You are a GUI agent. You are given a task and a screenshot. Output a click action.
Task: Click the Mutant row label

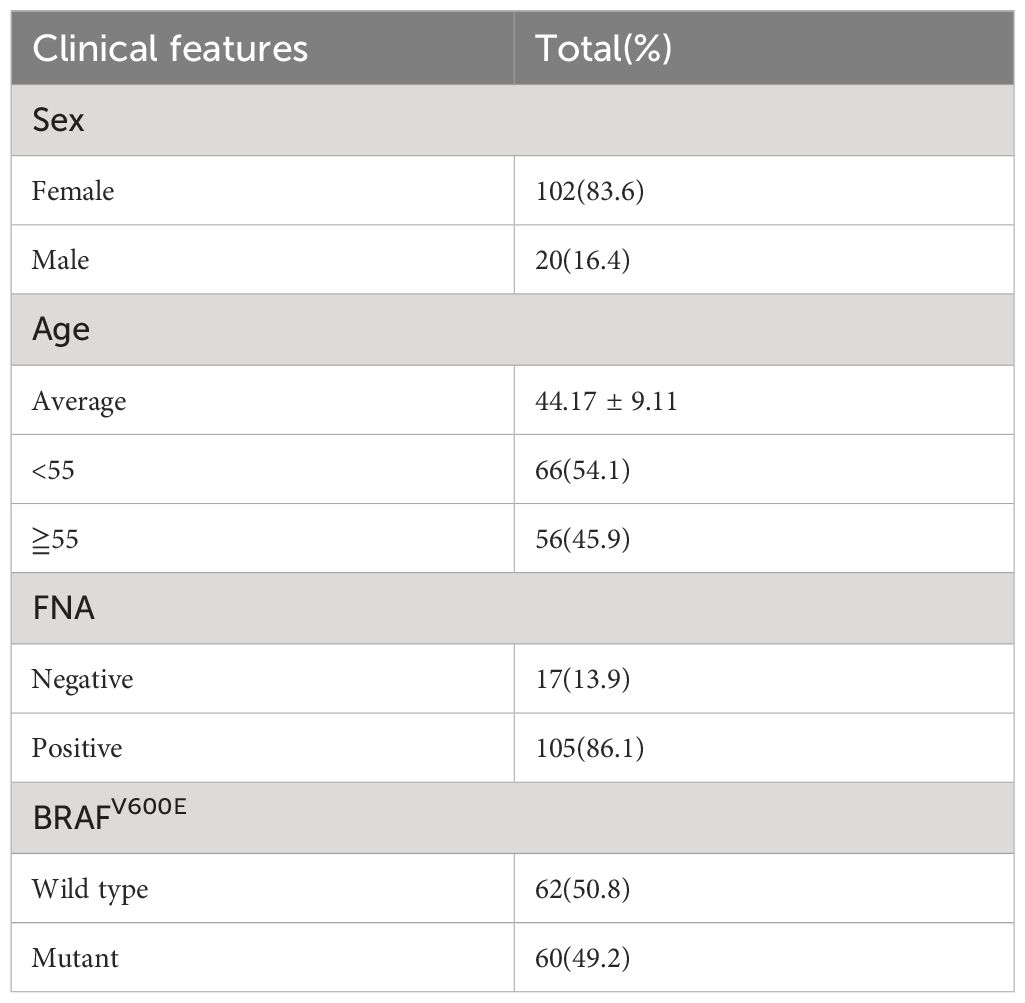coord(75,958)
